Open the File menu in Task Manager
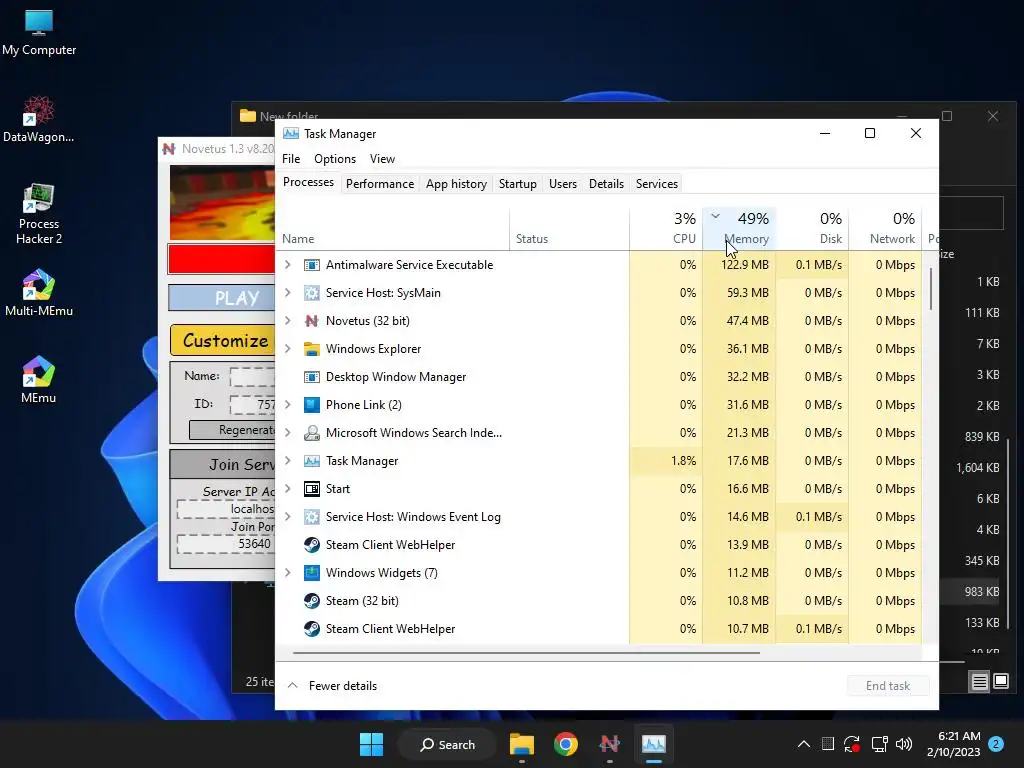Image resolution: width=1024 pixels, height=768 pixels. point(291,159)
